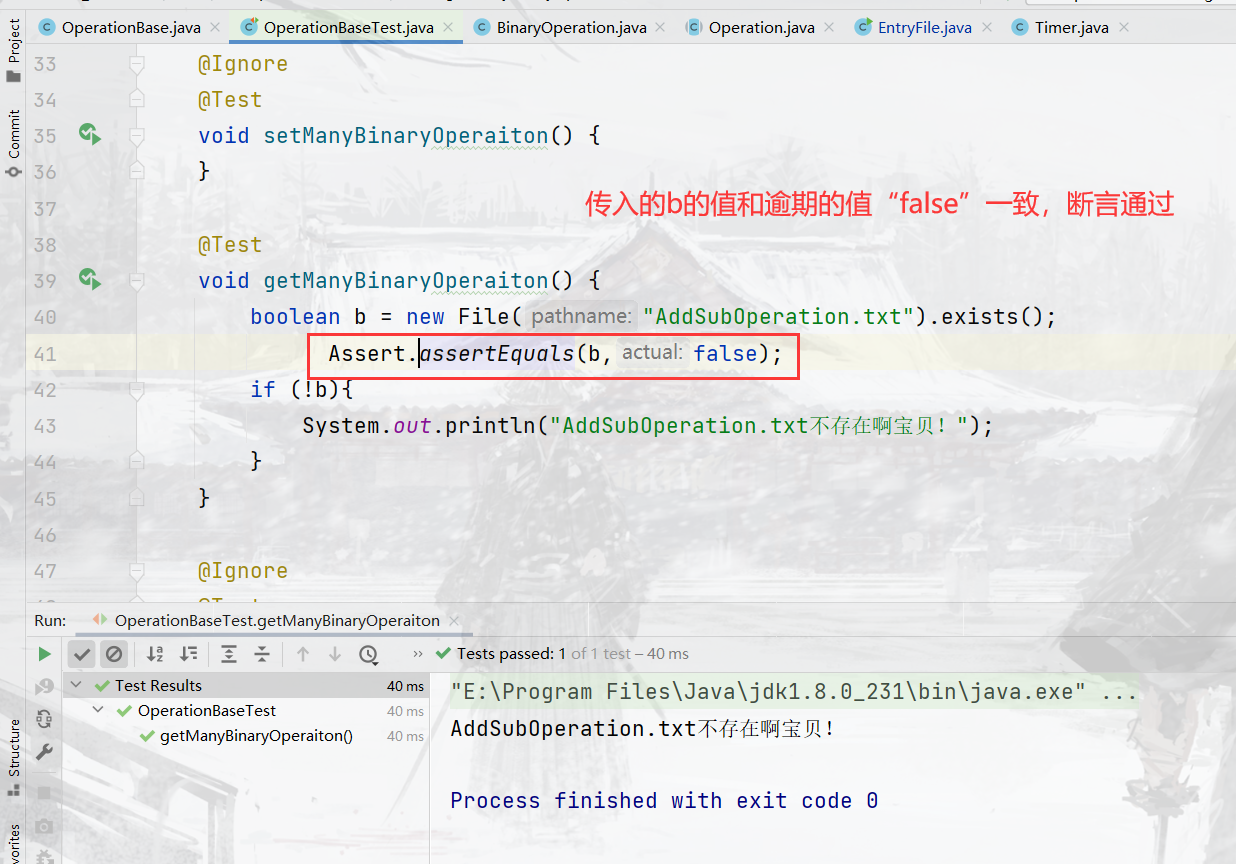1236x864 pixels.
Task: Open the Timer.java tab
Action: pos(1071,27)
